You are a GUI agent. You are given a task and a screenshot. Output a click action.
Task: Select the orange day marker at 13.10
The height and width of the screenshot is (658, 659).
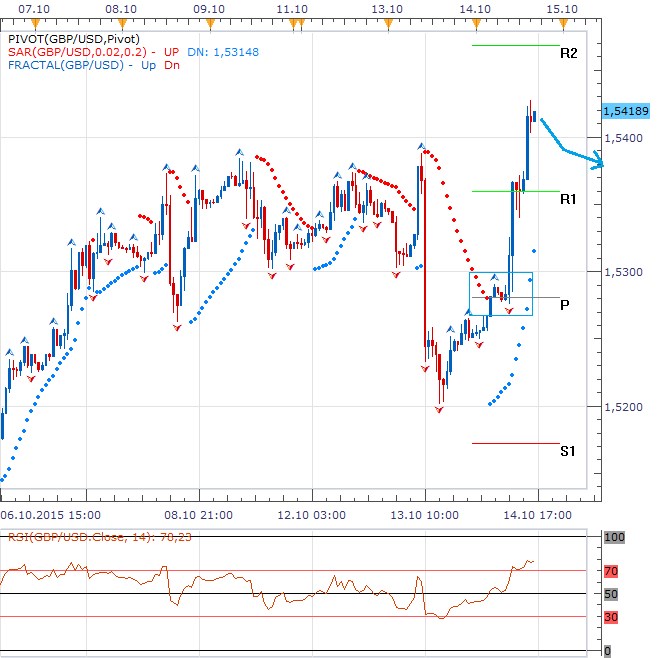pos(386,21)
